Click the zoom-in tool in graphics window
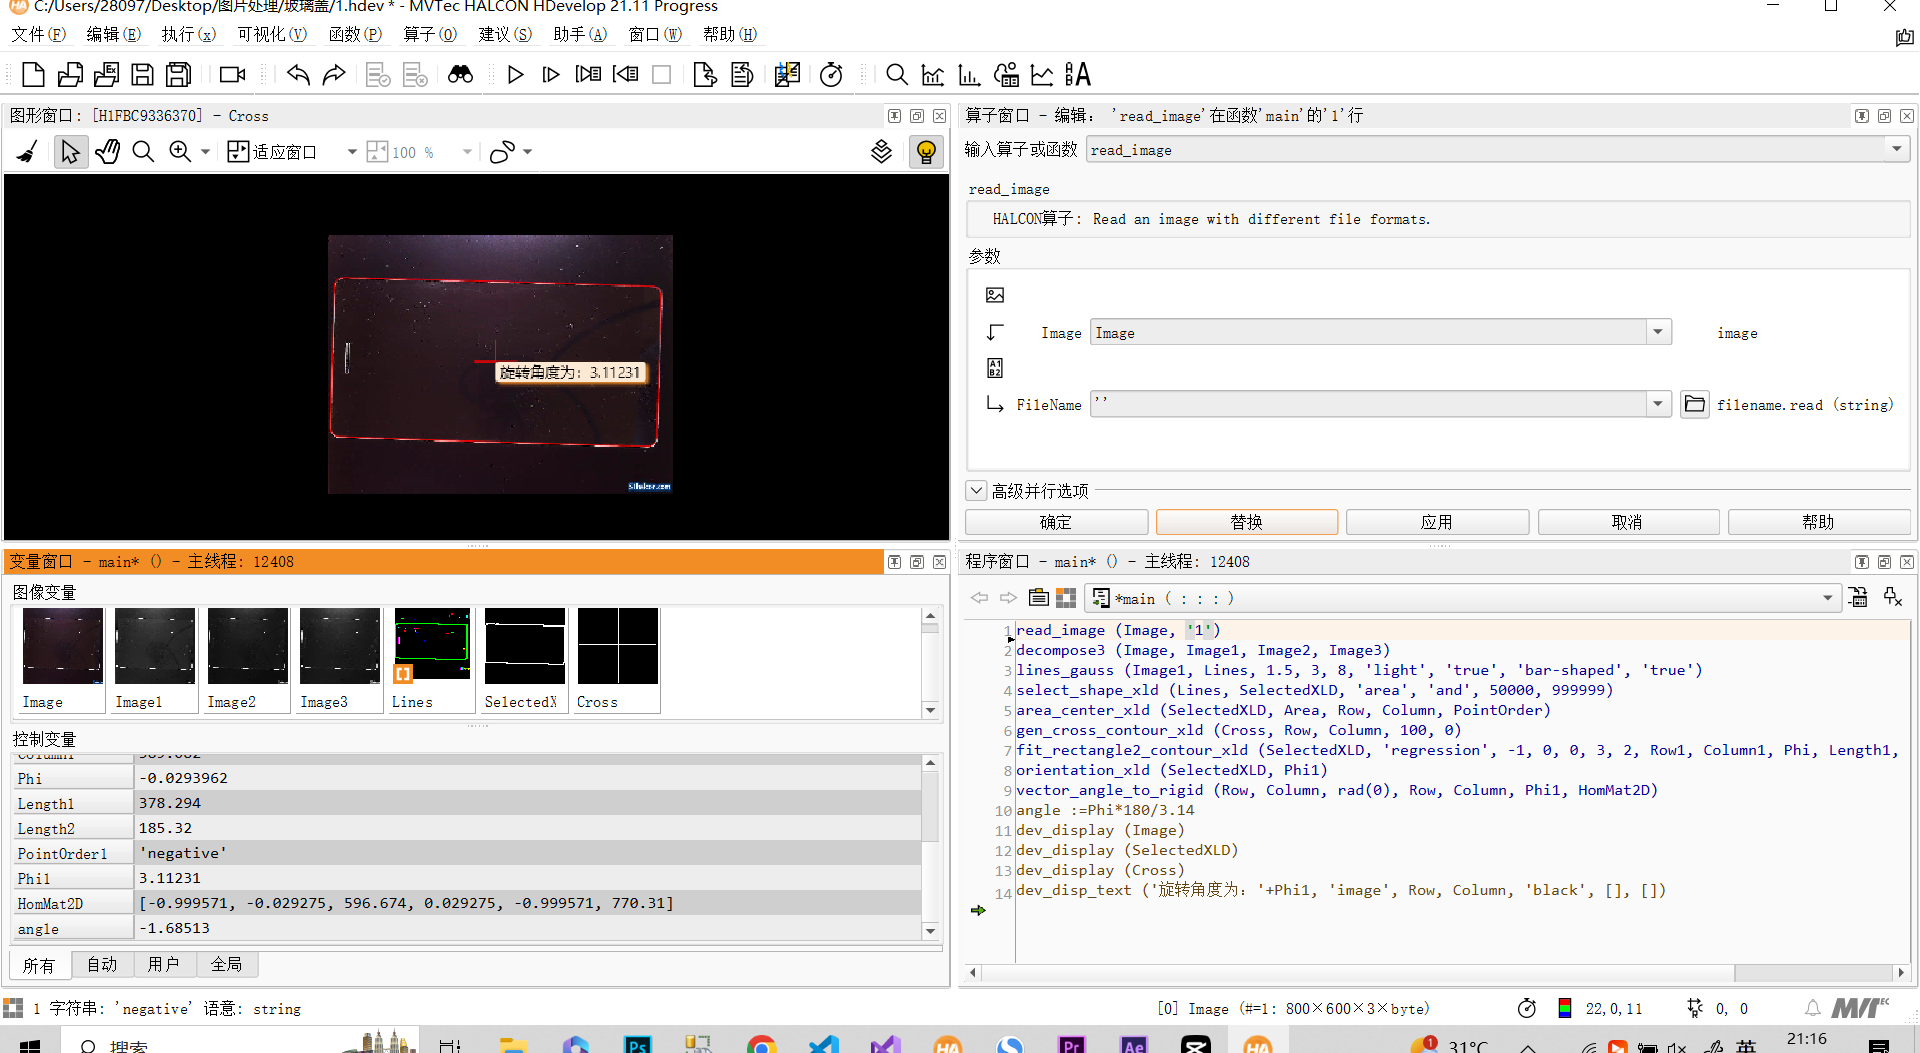This screenshot has height=1053, width=1920. pos(180,152)
